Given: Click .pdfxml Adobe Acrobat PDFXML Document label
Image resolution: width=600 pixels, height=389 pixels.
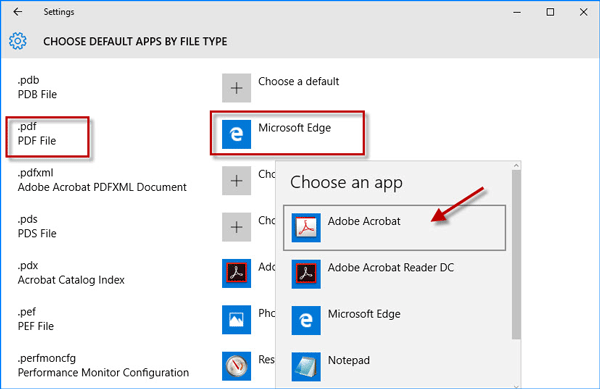Looking at the screenshot, I should pos(102,180).
